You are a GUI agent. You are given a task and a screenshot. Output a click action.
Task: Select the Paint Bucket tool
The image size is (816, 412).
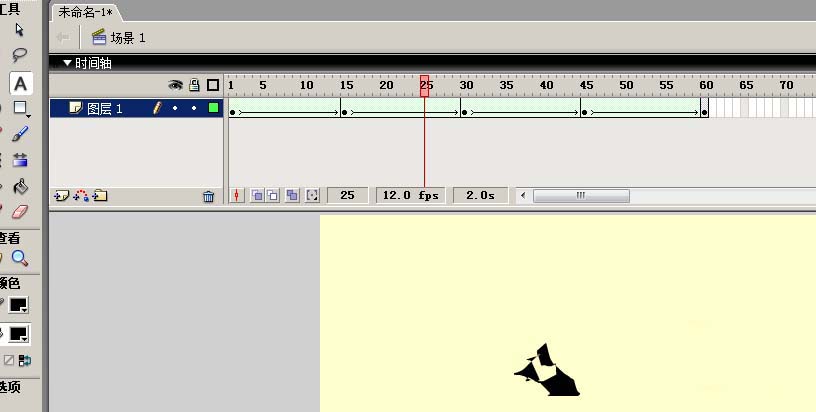tap(20, 186)
